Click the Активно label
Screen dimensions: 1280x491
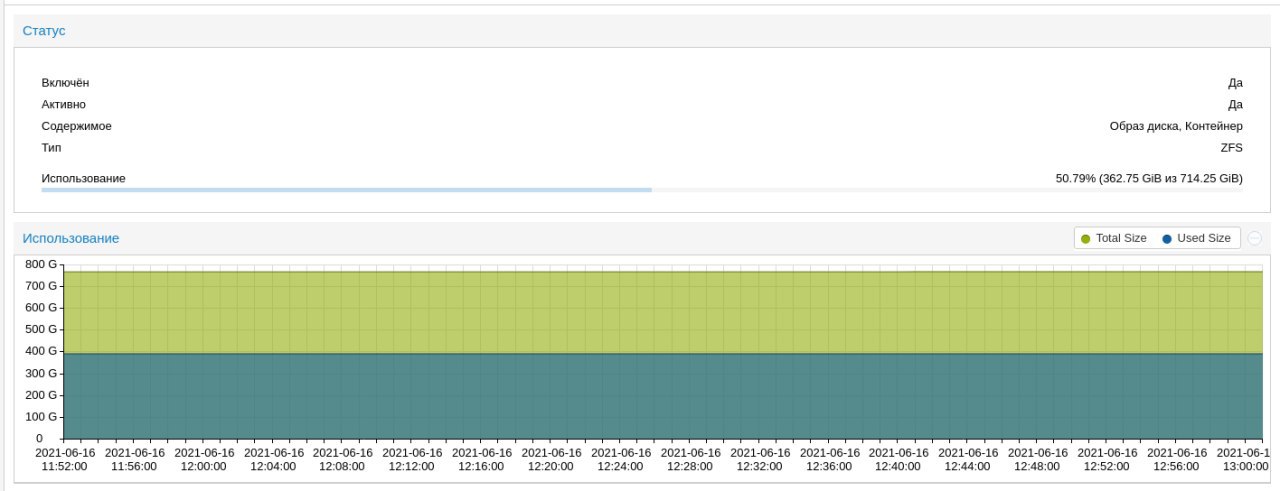pos(63,104)
